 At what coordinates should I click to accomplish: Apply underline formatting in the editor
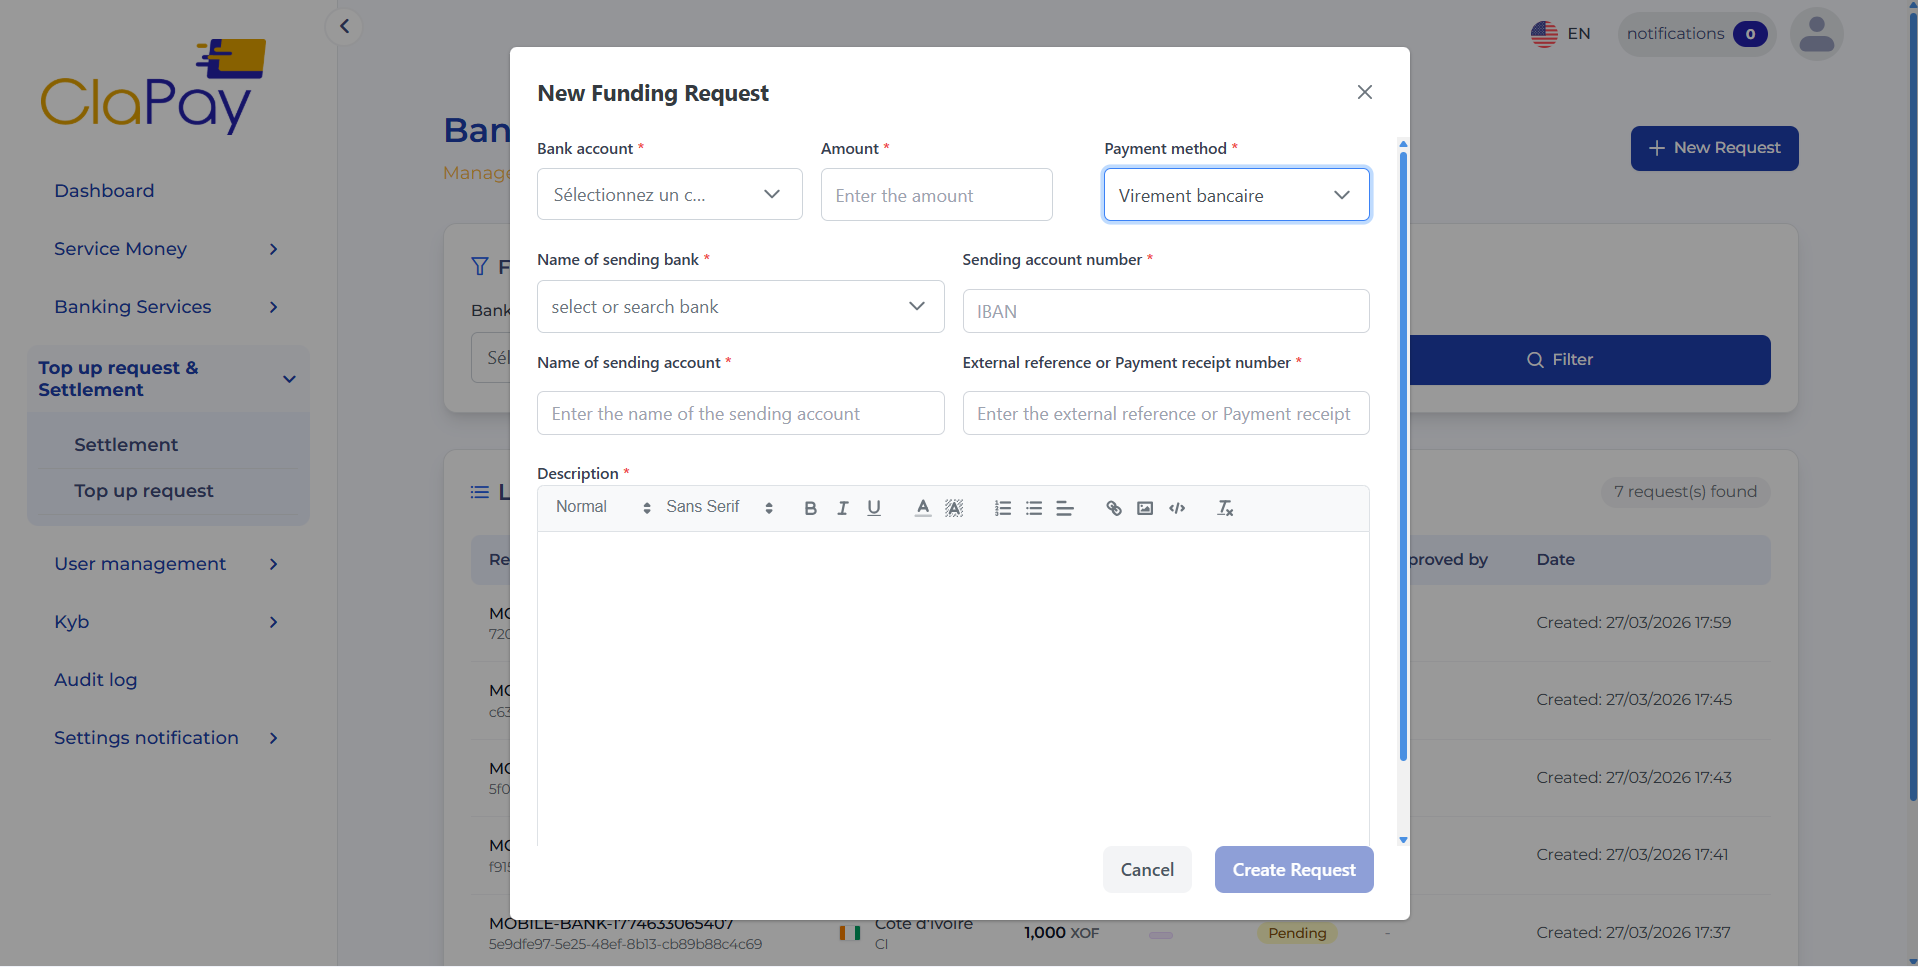873,508
